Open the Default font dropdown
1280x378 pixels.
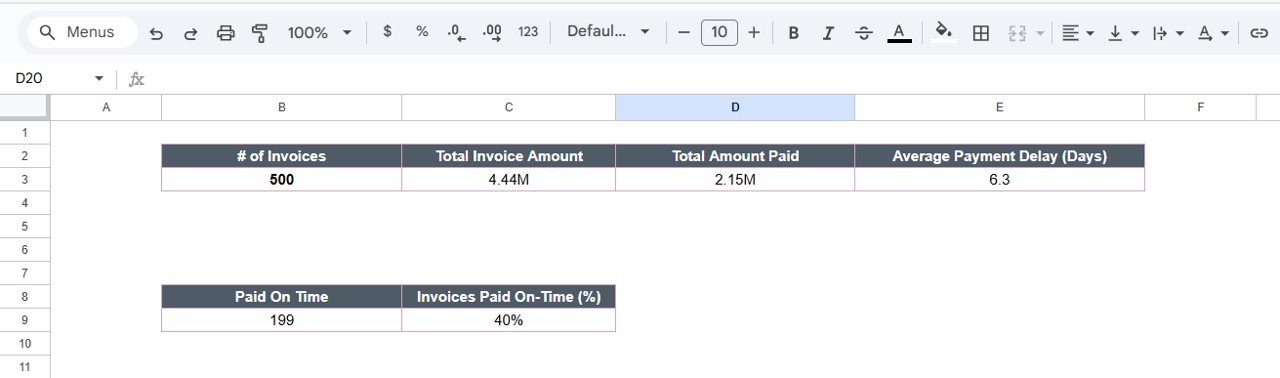[608, 32]
